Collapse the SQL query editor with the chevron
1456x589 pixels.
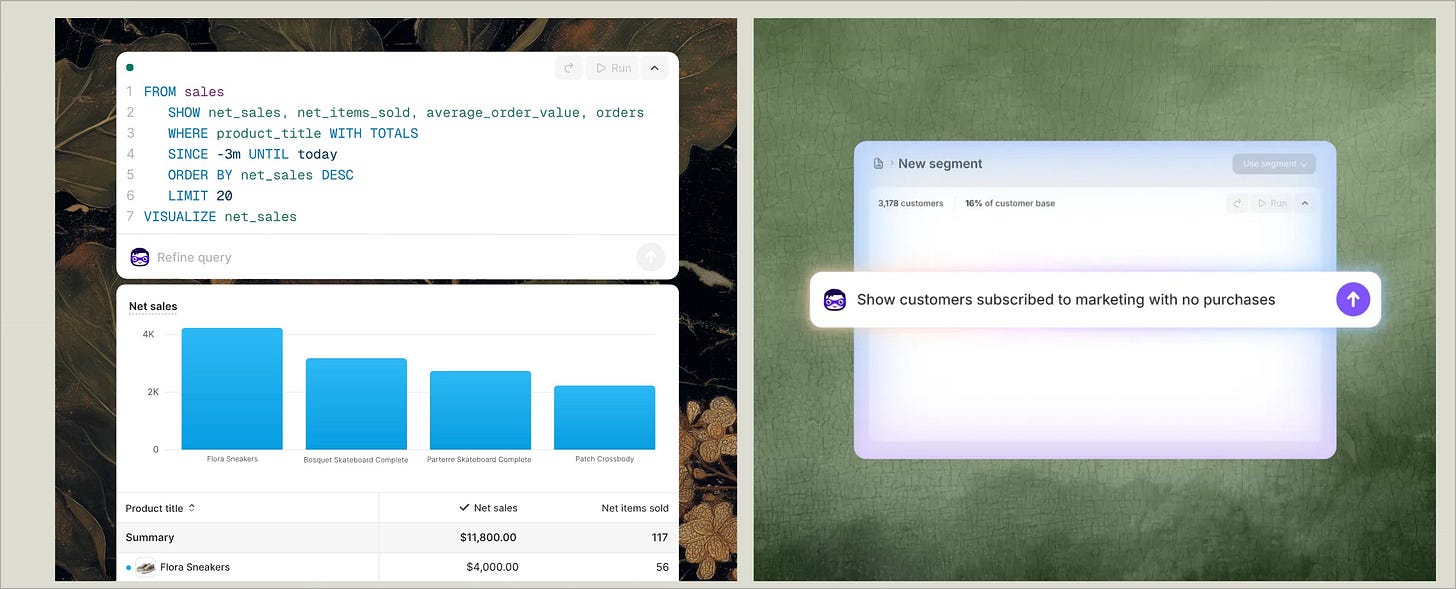[x=654, y=67]
